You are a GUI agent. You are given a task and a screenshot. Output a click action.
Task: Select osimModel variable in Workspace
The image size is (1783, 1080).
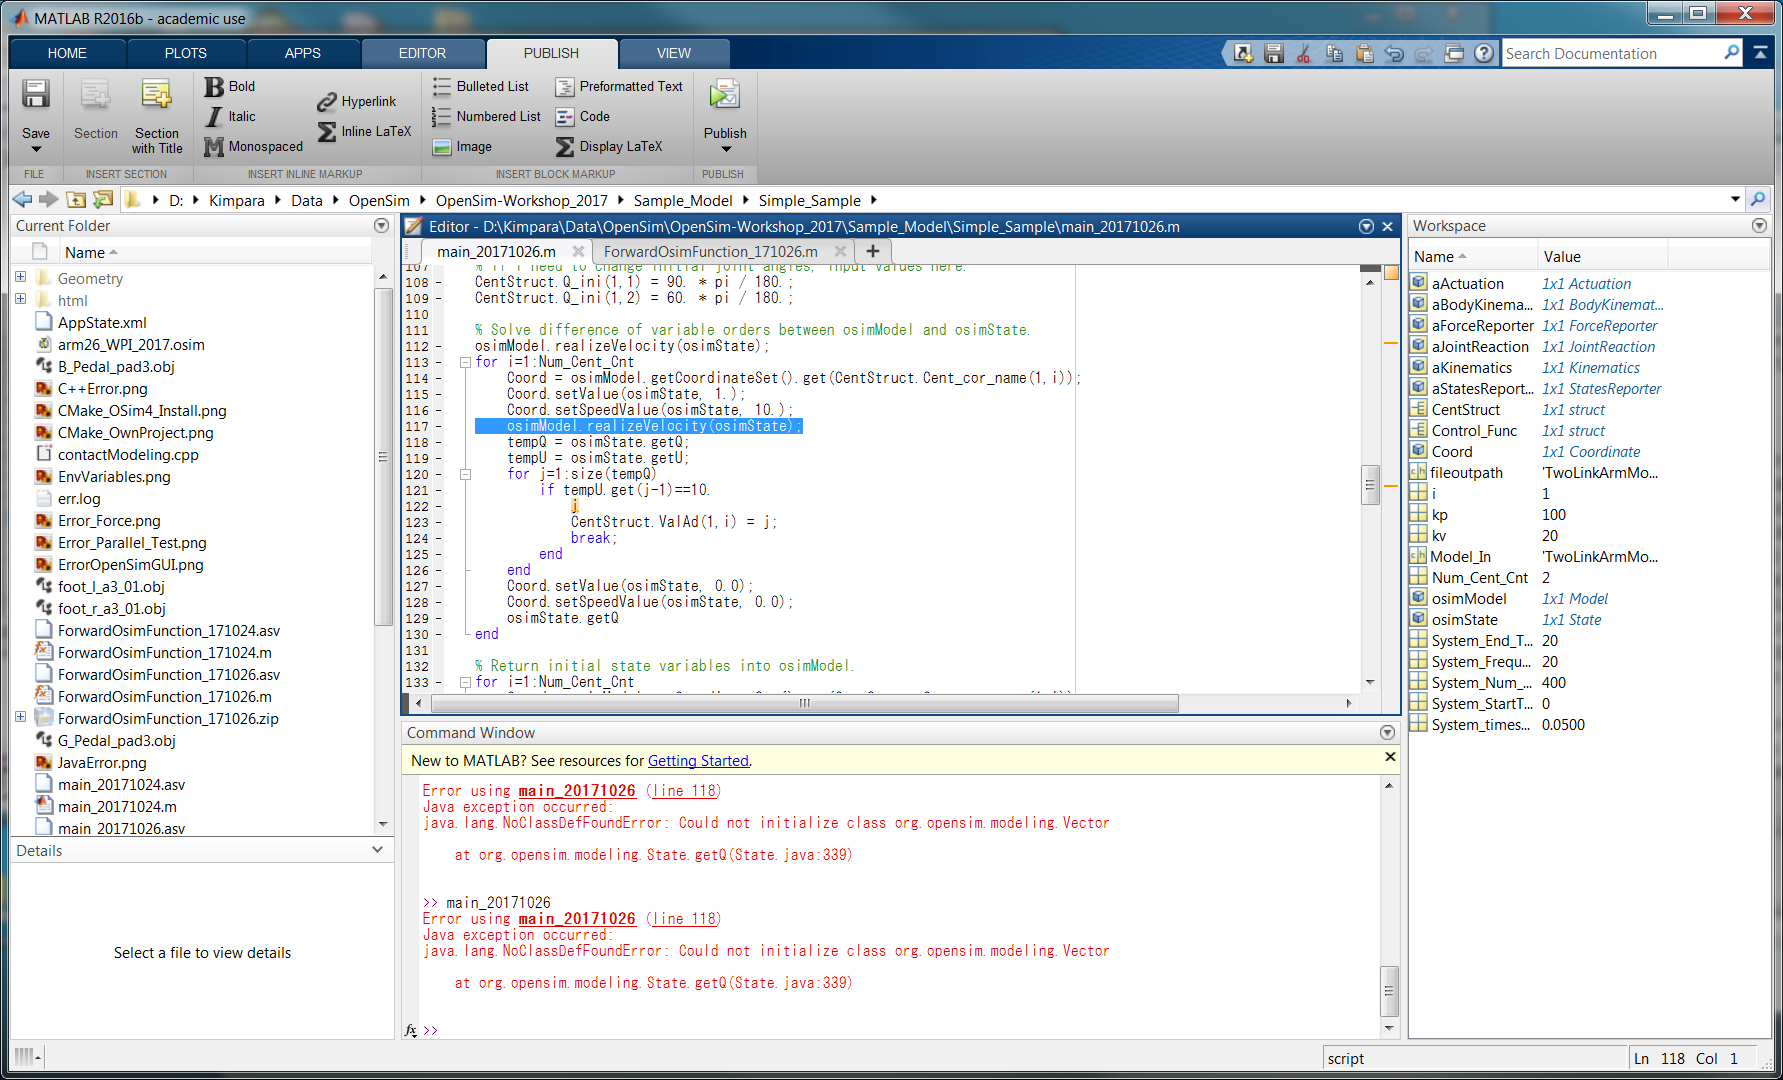1468,599
